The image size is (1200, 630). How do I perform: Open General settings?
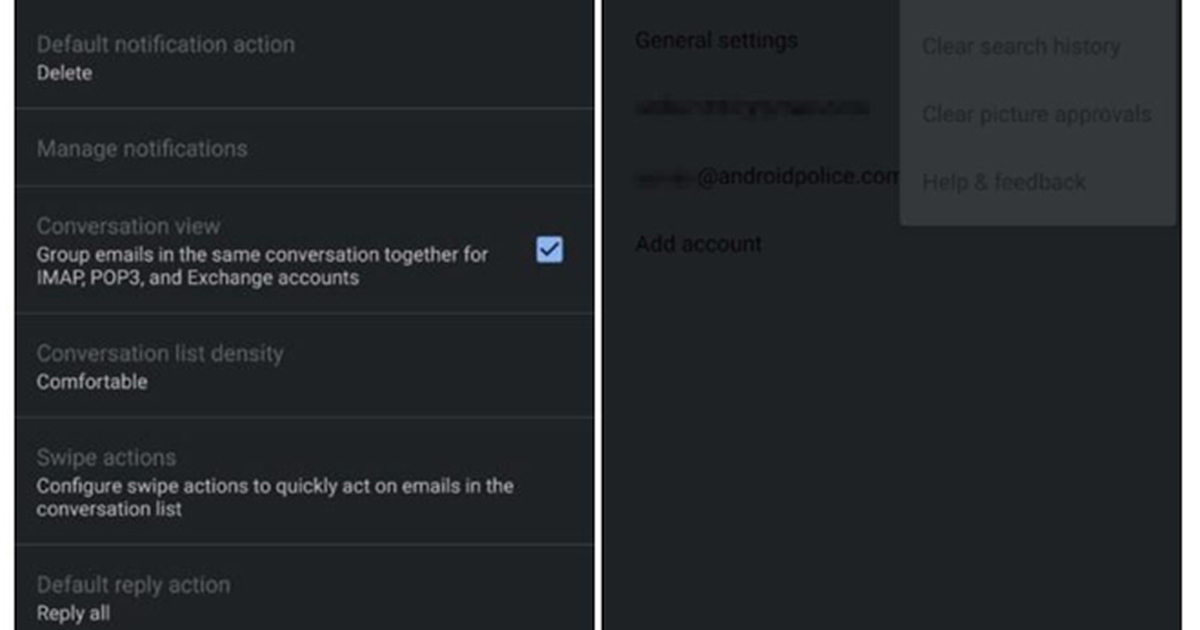(716, 40)
